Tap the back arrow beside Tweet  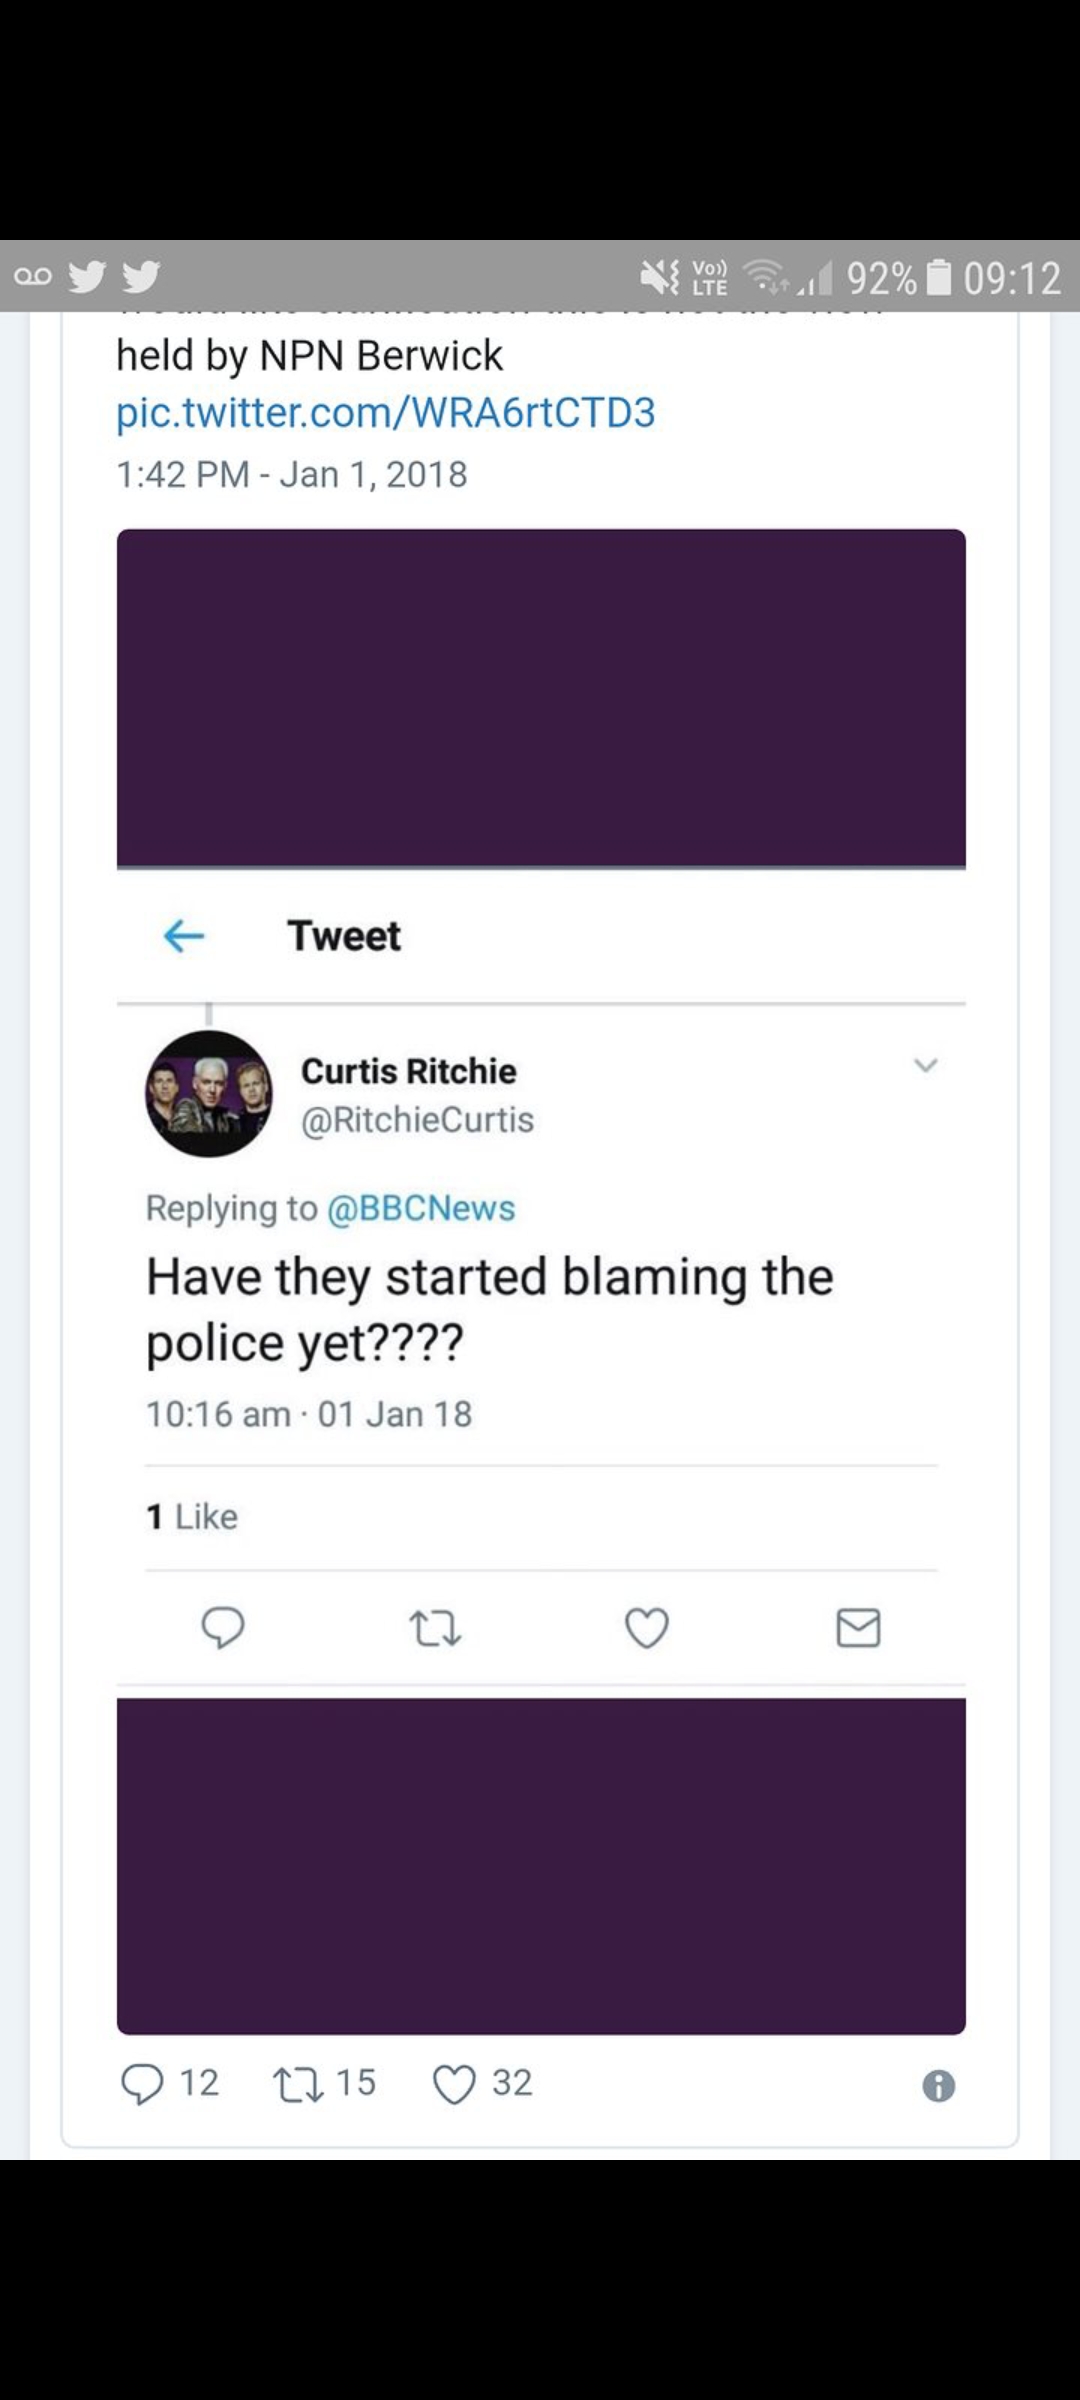pos(184,936)
